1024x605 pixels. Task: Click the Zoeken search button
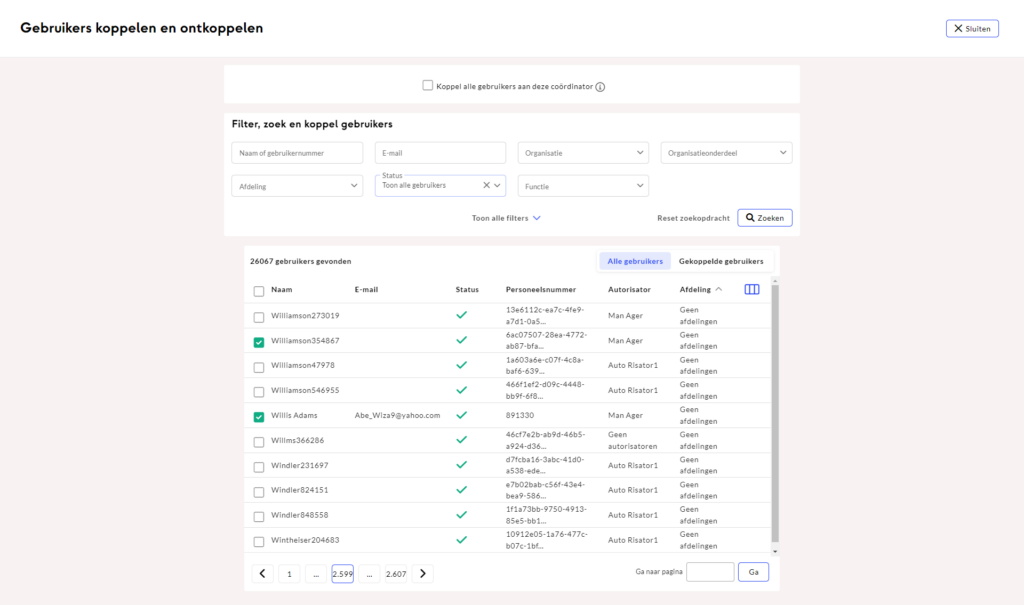765,218
